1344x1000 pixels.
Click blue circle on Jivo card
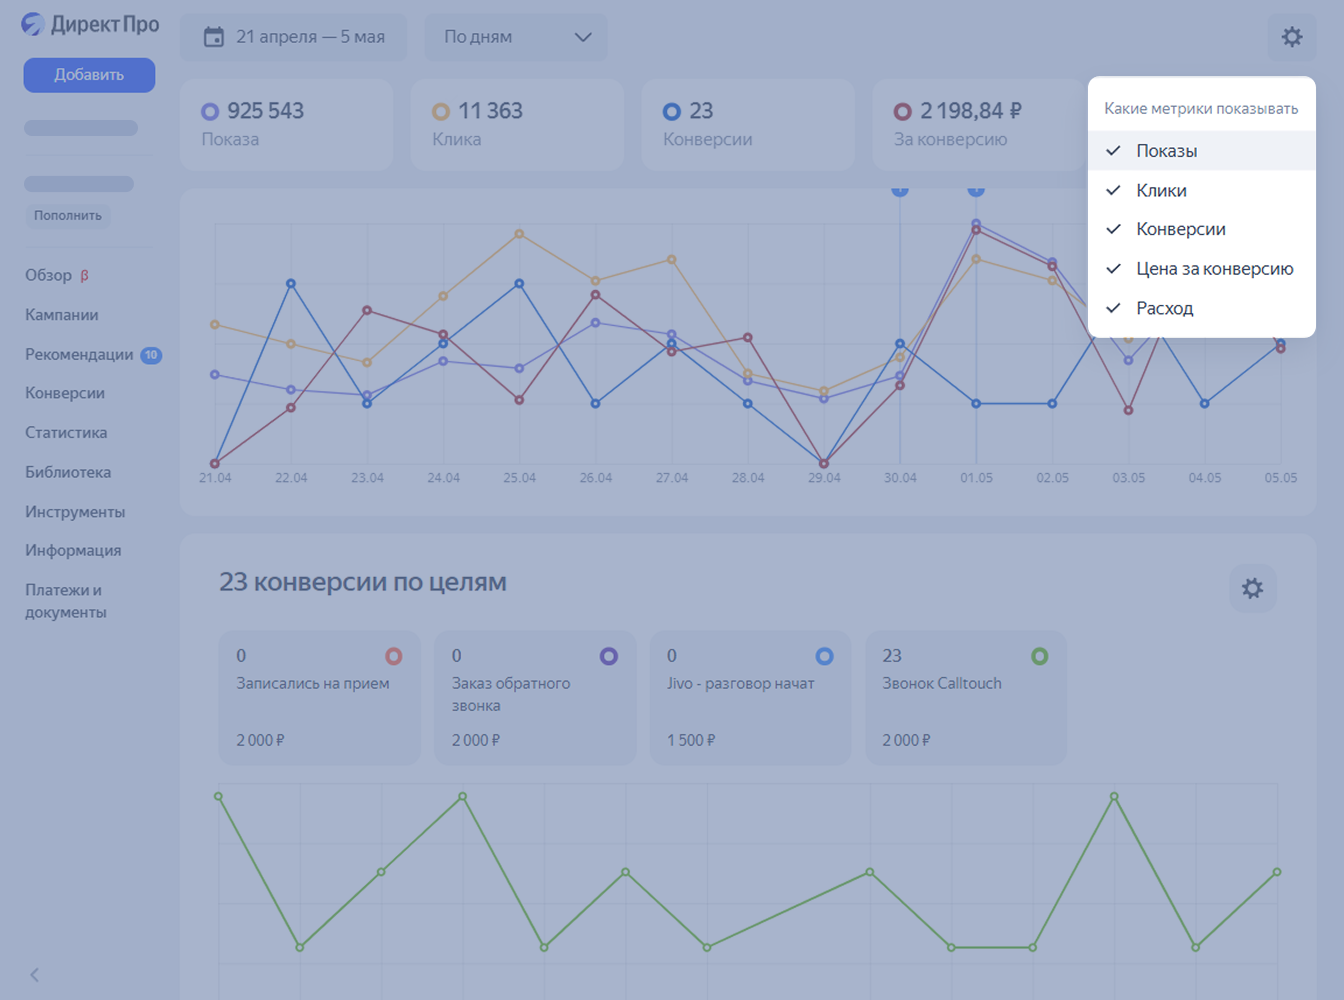[824, 656]
